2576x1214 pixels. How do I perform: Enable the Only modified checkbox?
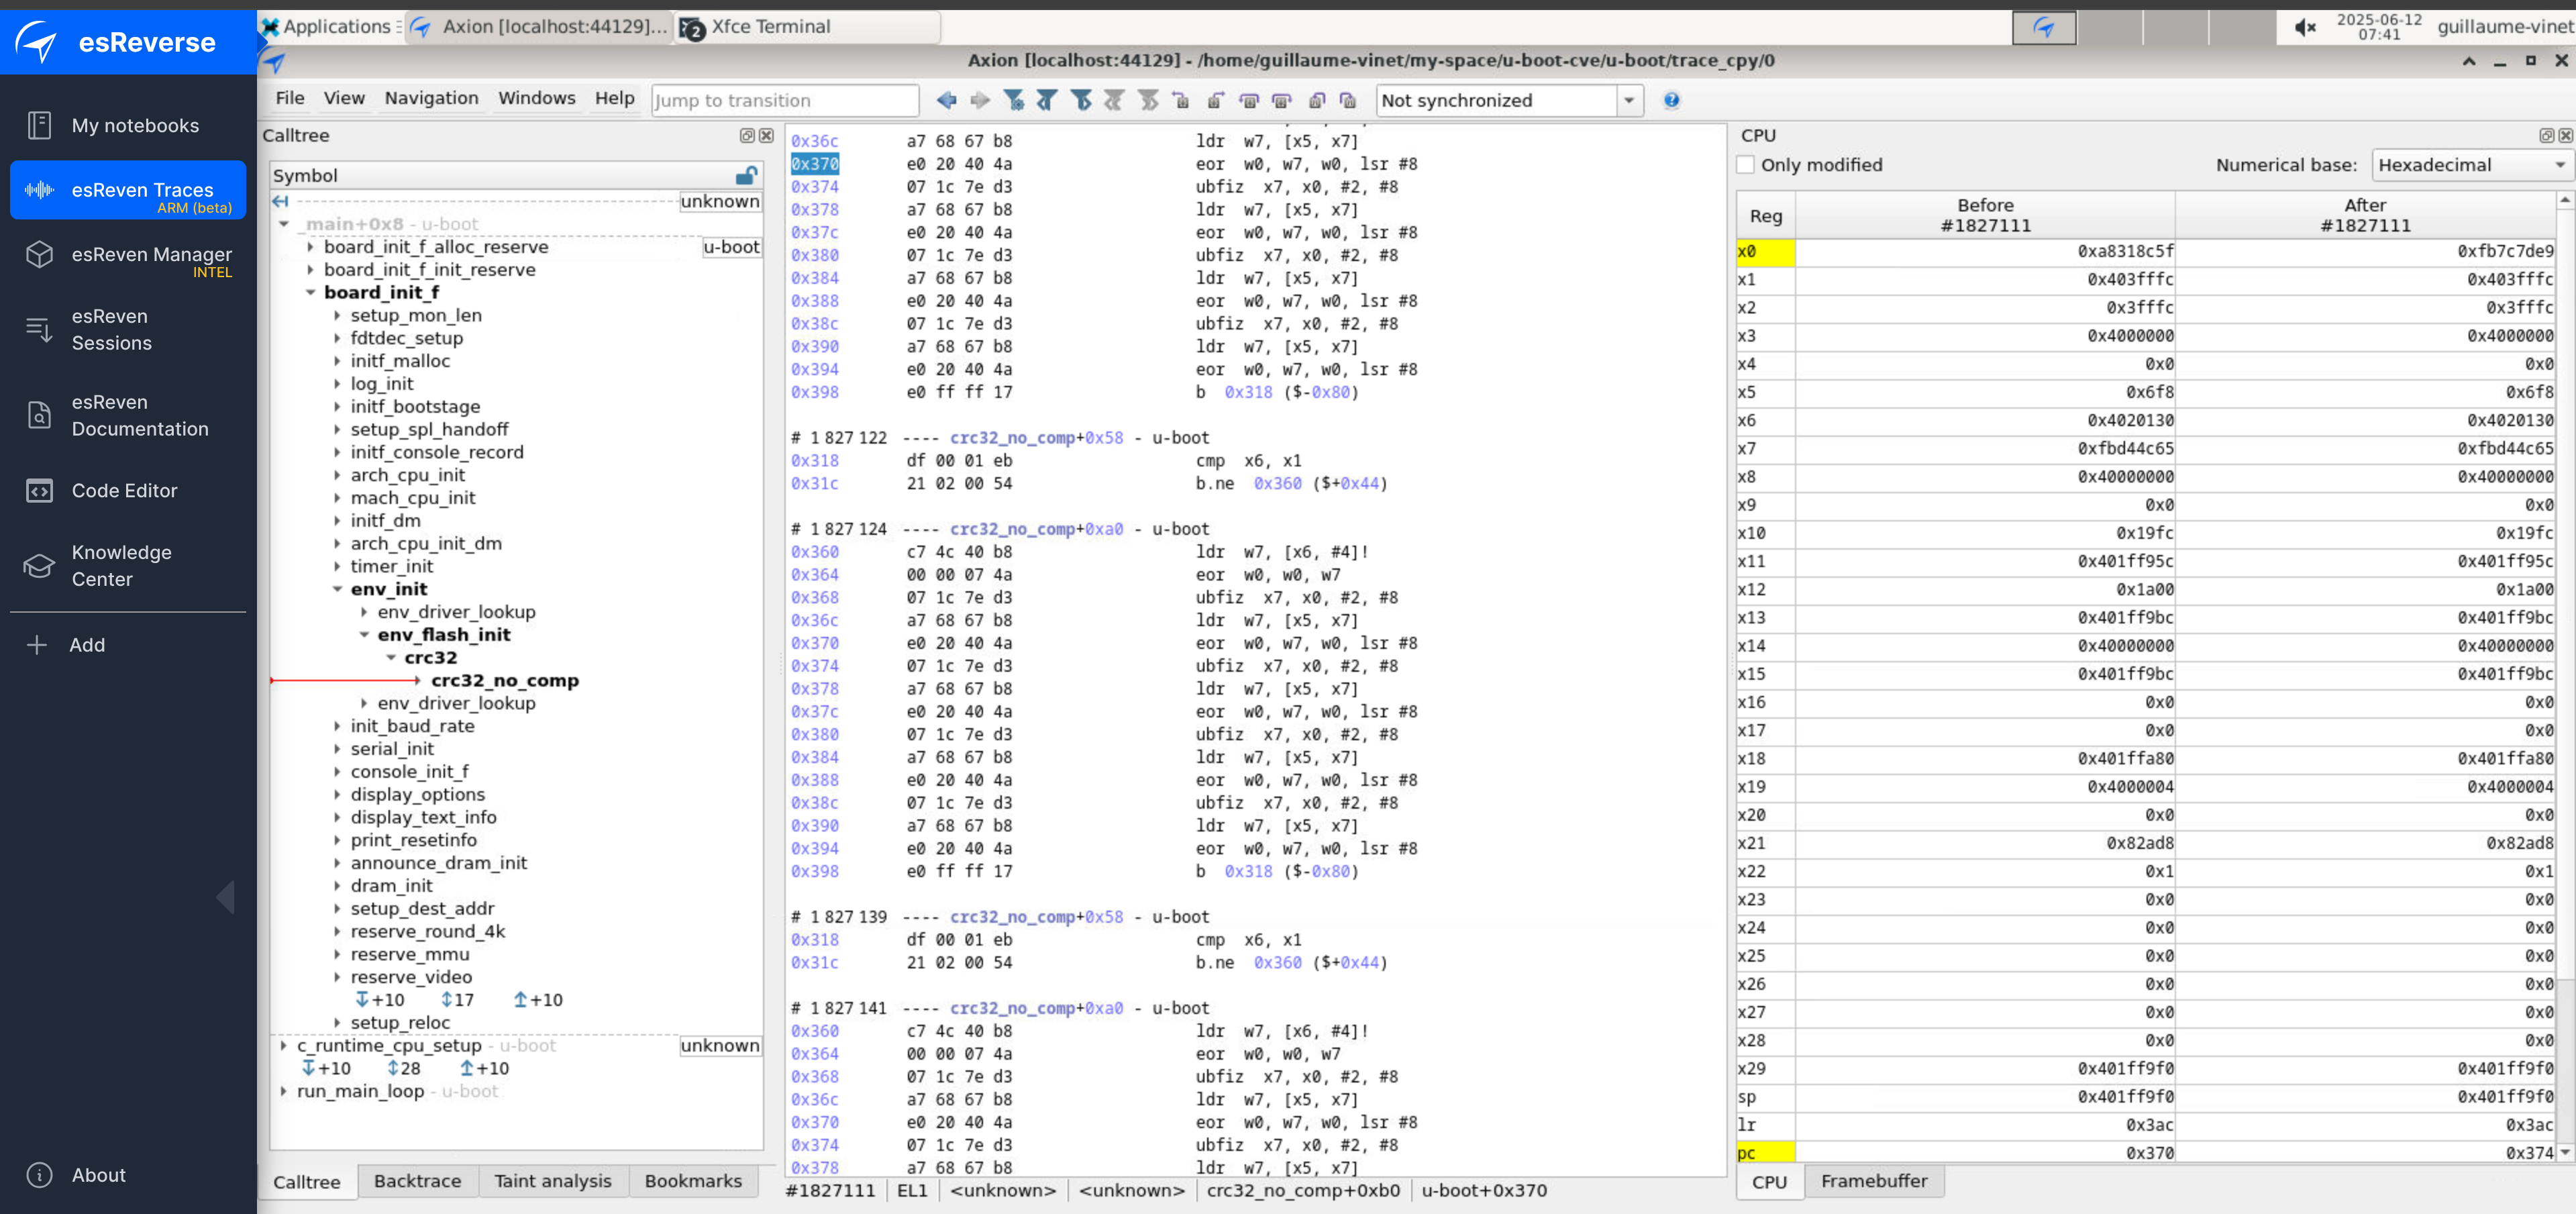pyautogui.click(x=1746, y=165)
